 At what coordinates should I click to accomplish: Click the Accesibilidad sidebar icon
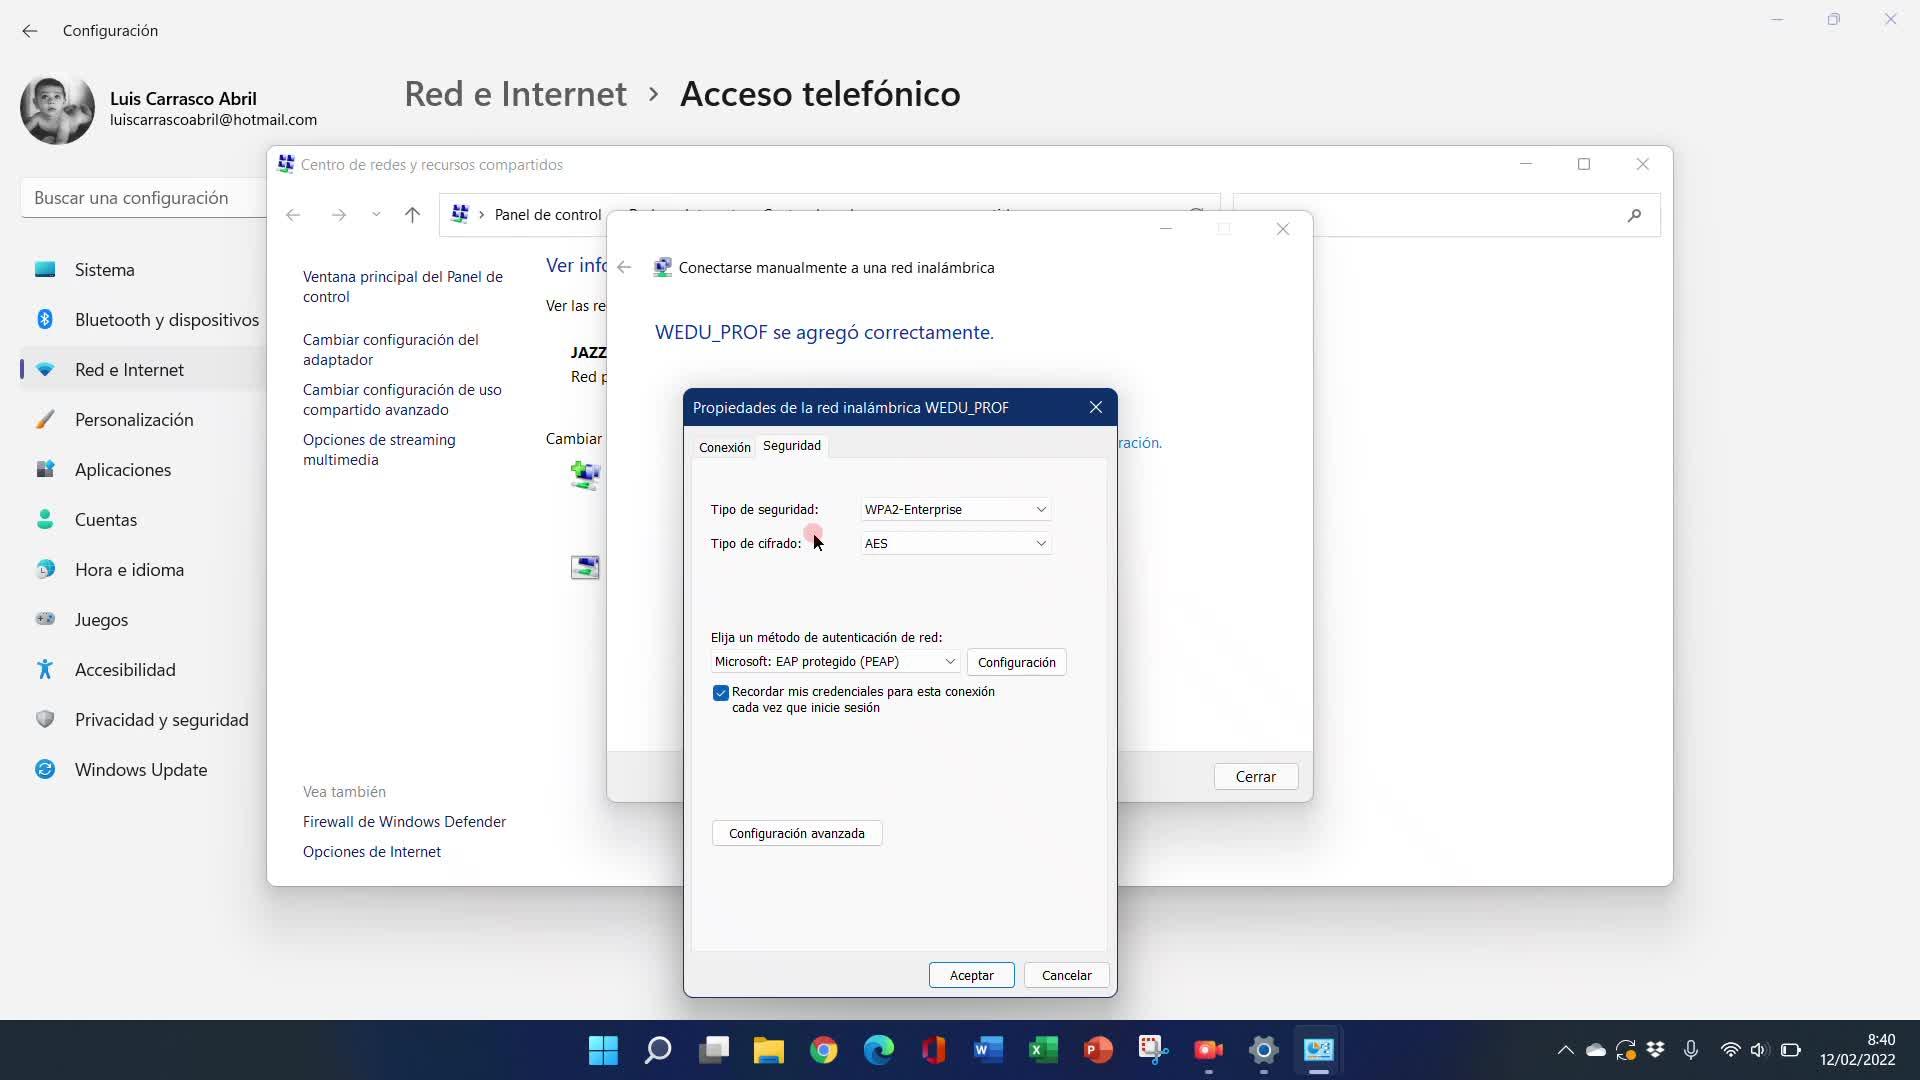coord(45,669)
